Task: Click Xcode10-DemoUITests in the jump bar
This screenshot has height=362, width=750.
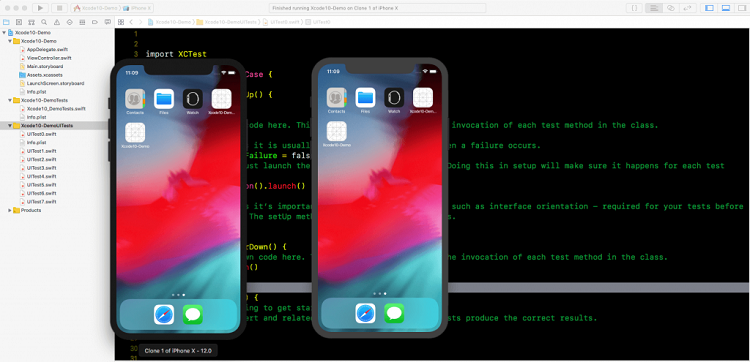Action: [x=228, y=22]
